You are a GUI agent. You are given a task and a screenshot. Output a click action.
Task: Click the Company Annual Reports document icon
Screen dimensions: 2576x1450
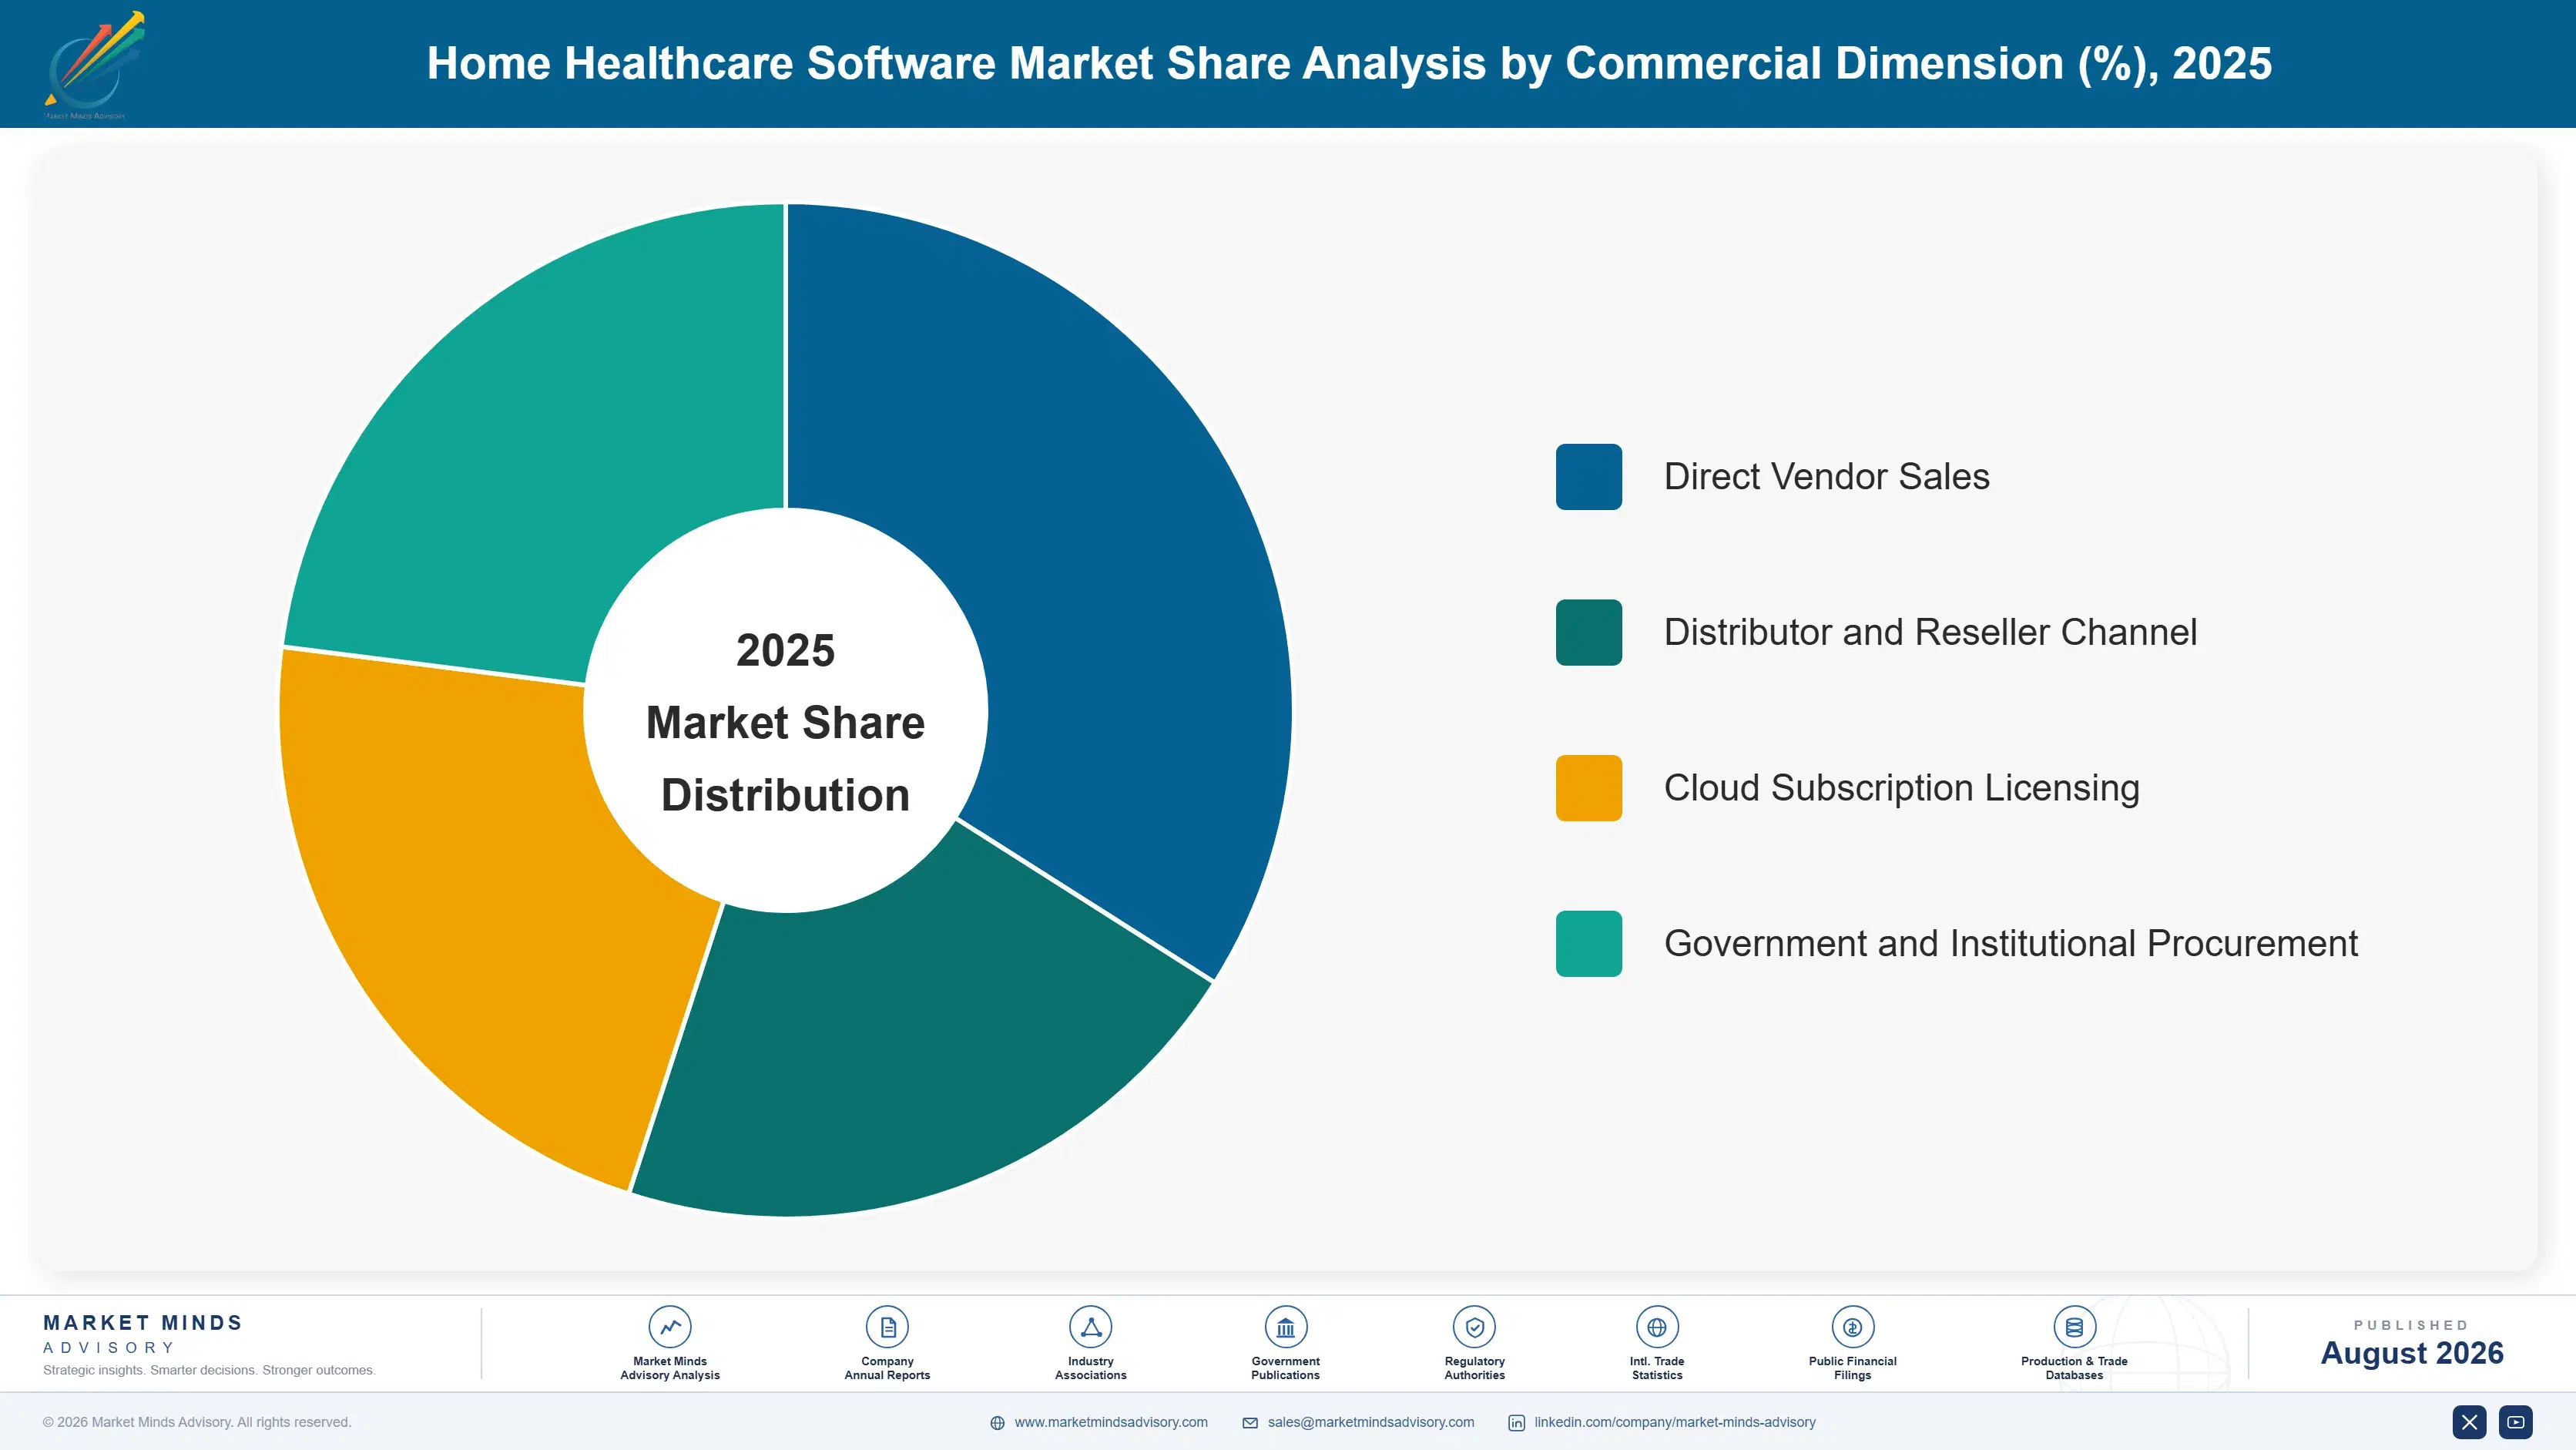click(x=887, y=1327)
